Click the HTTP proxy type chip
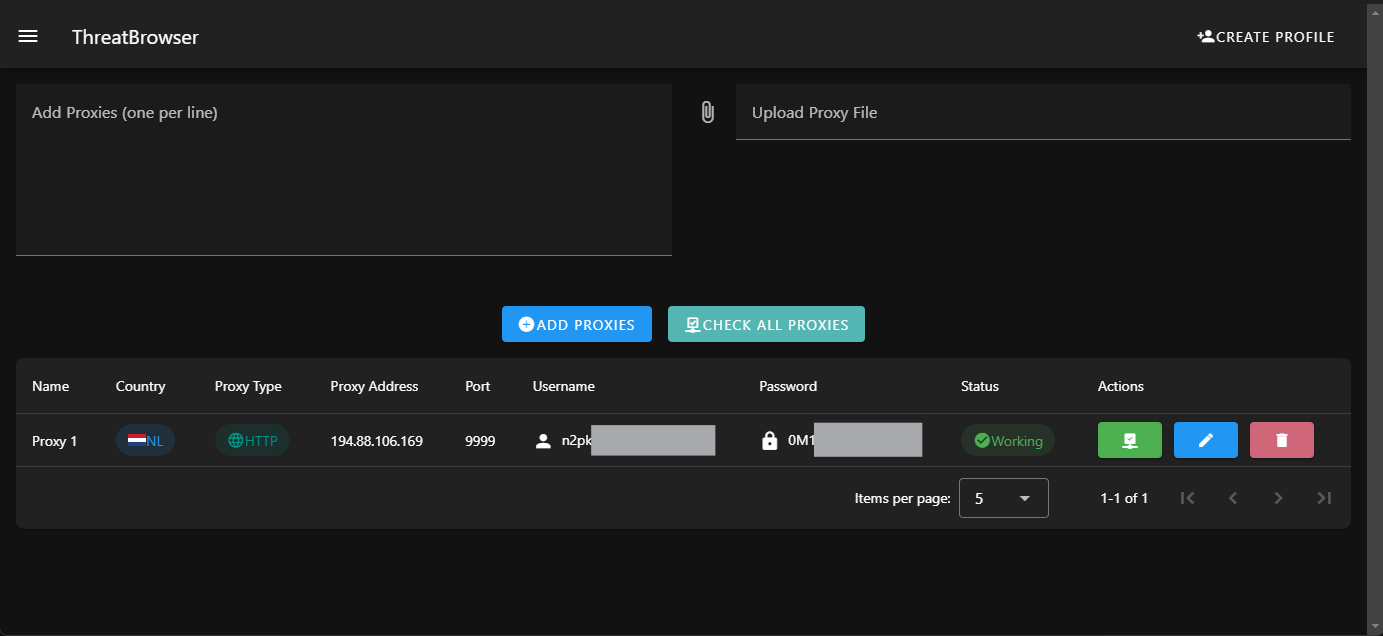Viewport: 1383px width, 636px height. pos(252,440)
